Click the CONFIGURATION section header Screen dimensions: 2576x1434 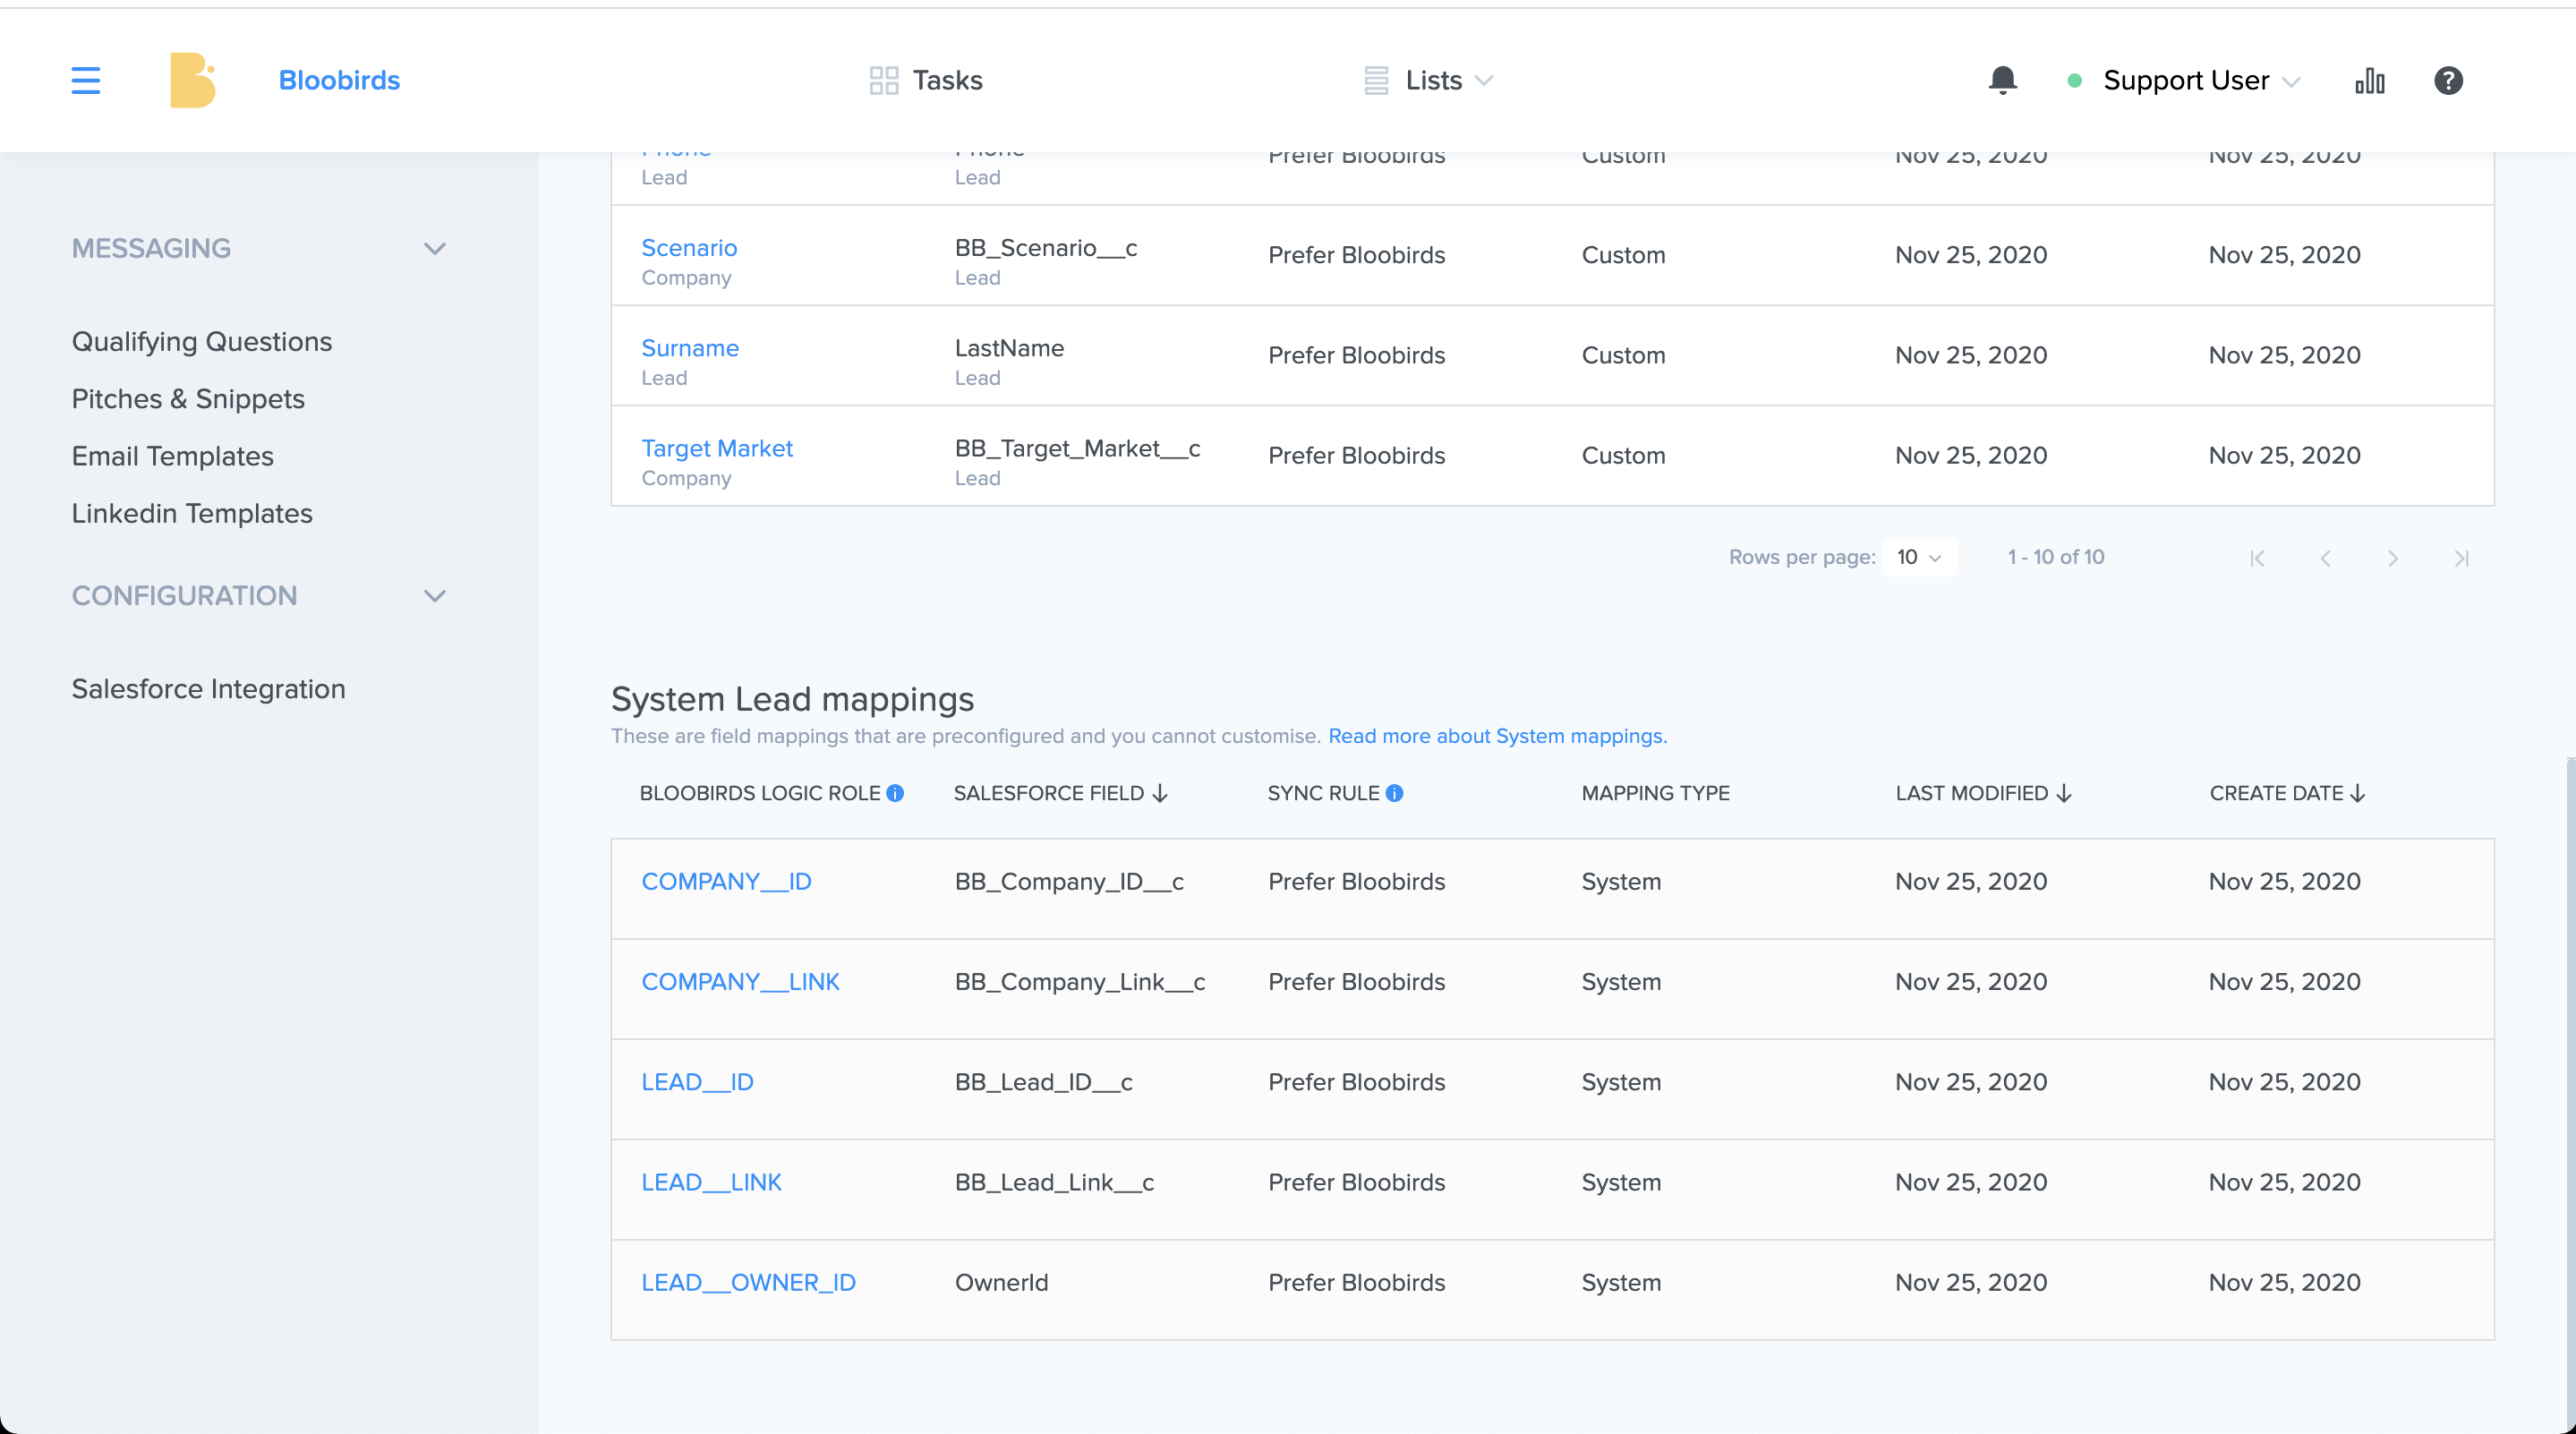[184, 595]
